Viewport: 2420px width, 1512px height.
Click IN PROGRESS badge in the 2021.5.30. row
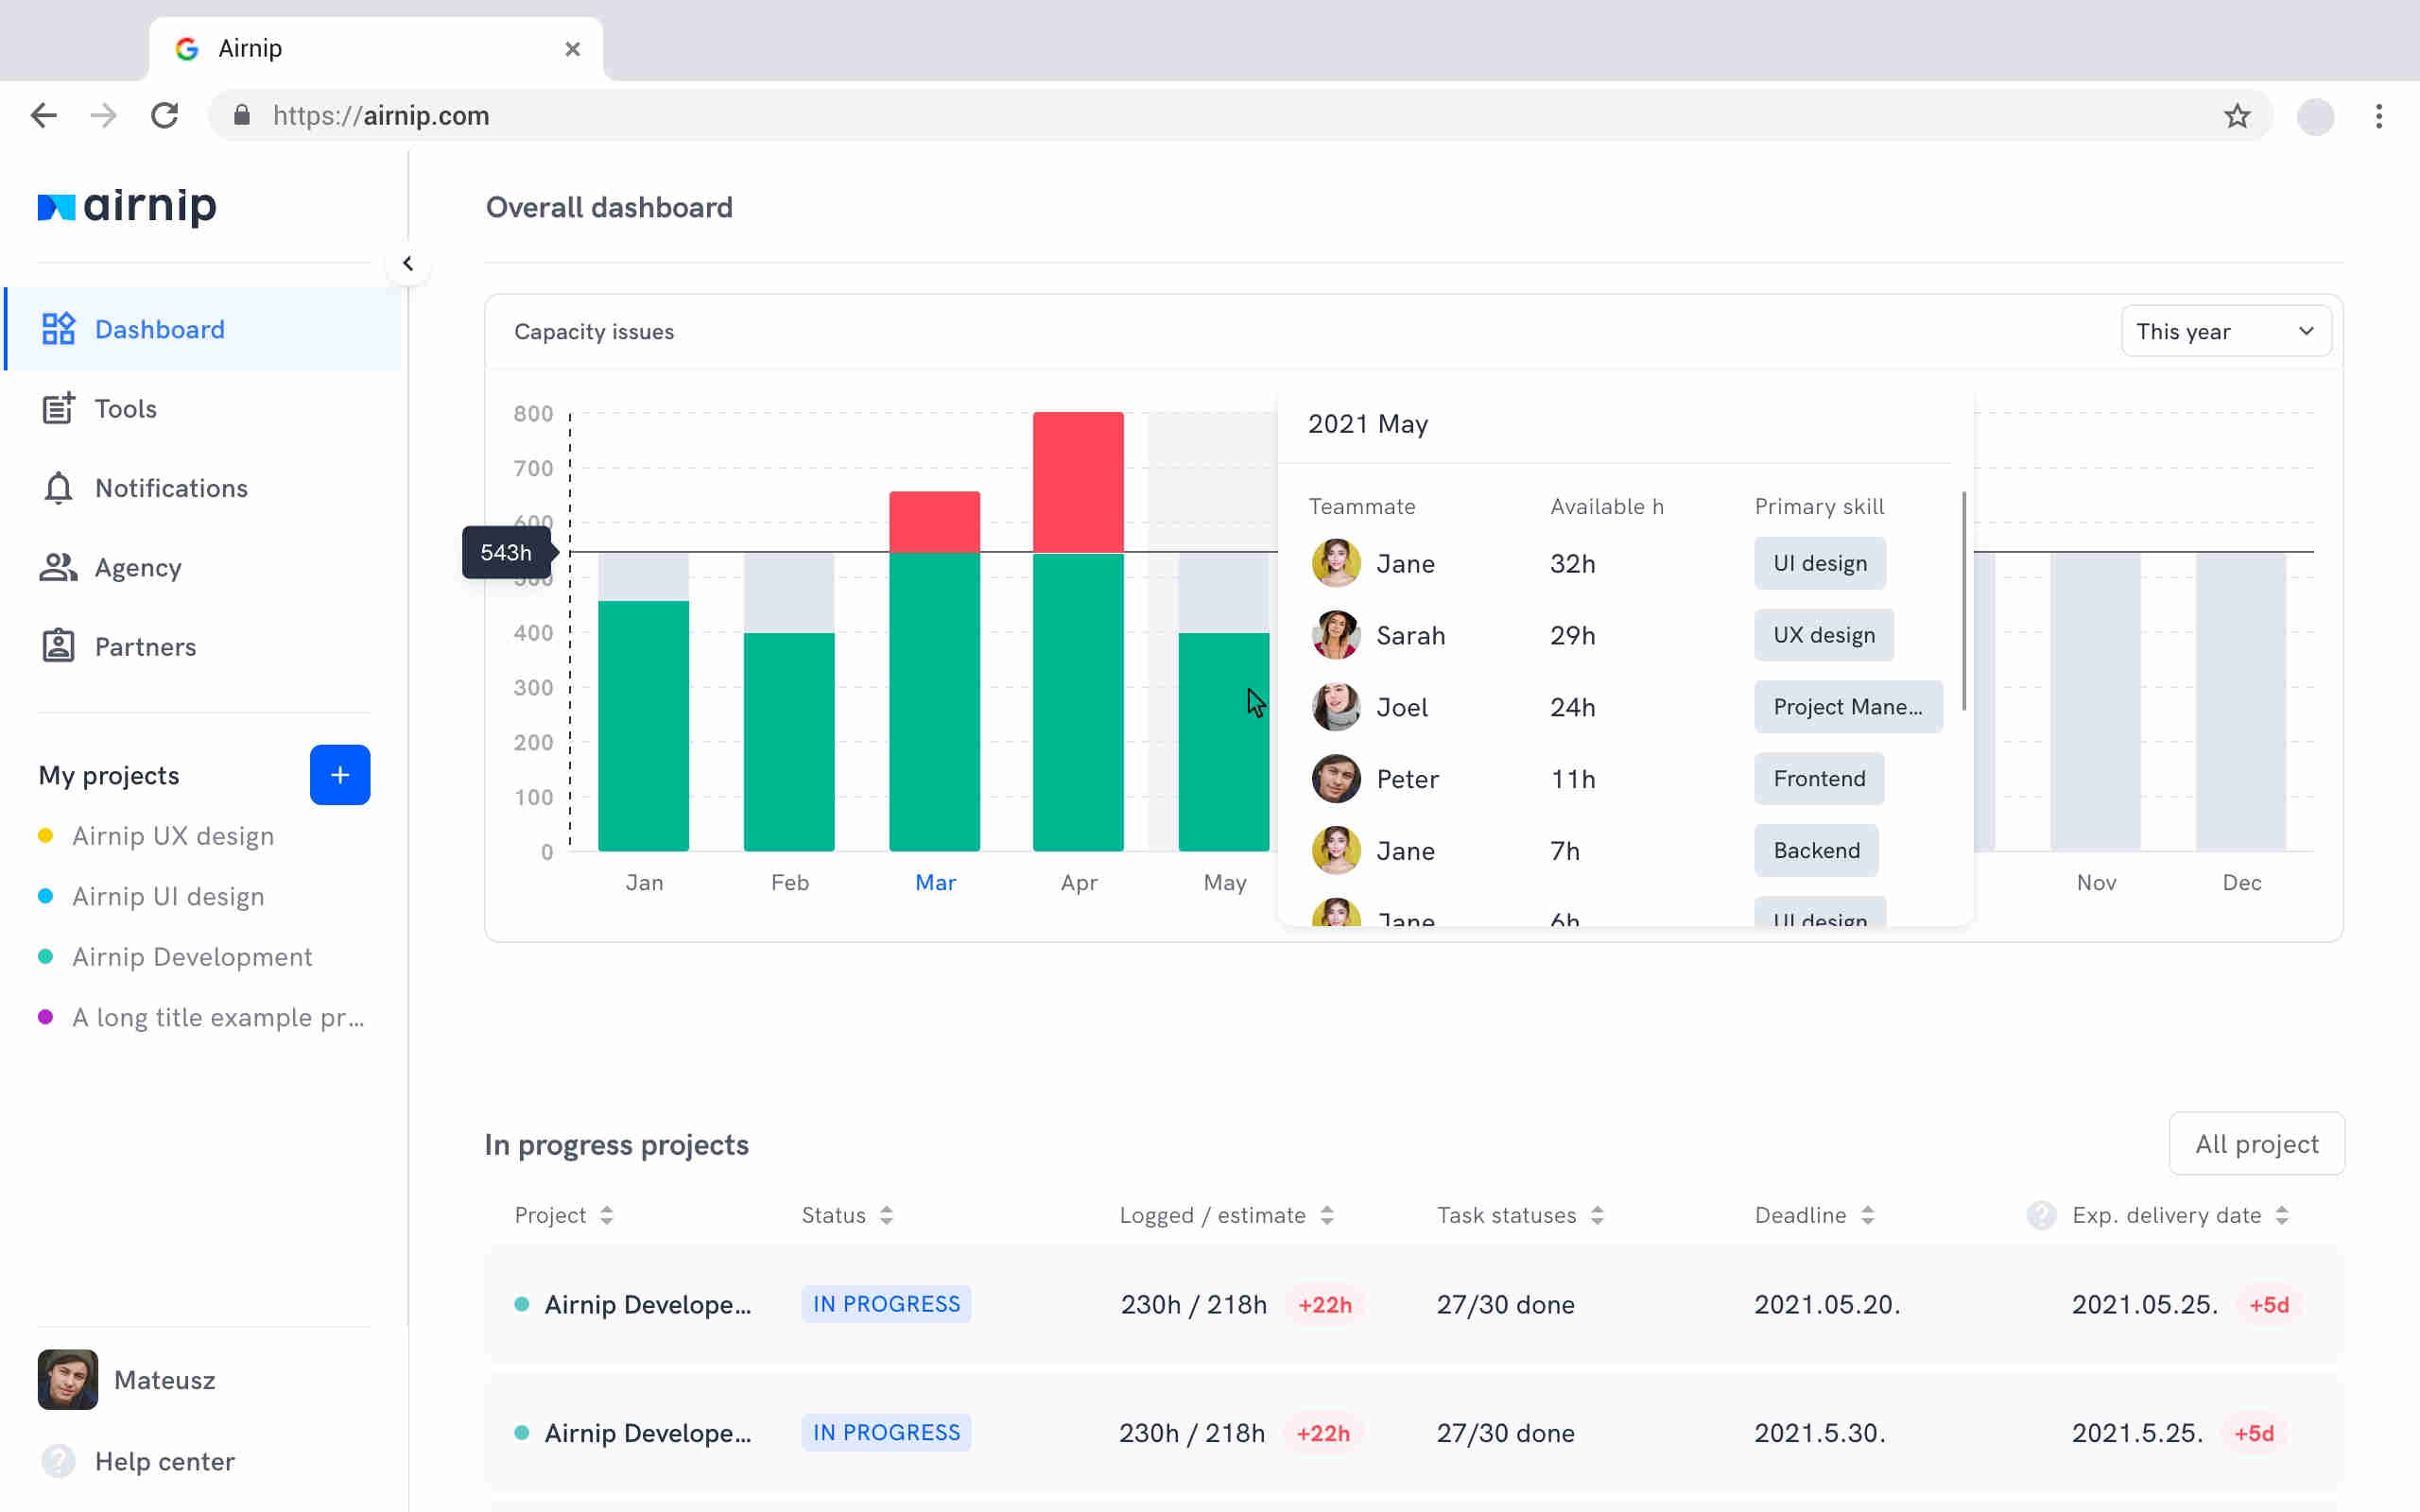pos(886,1433)
